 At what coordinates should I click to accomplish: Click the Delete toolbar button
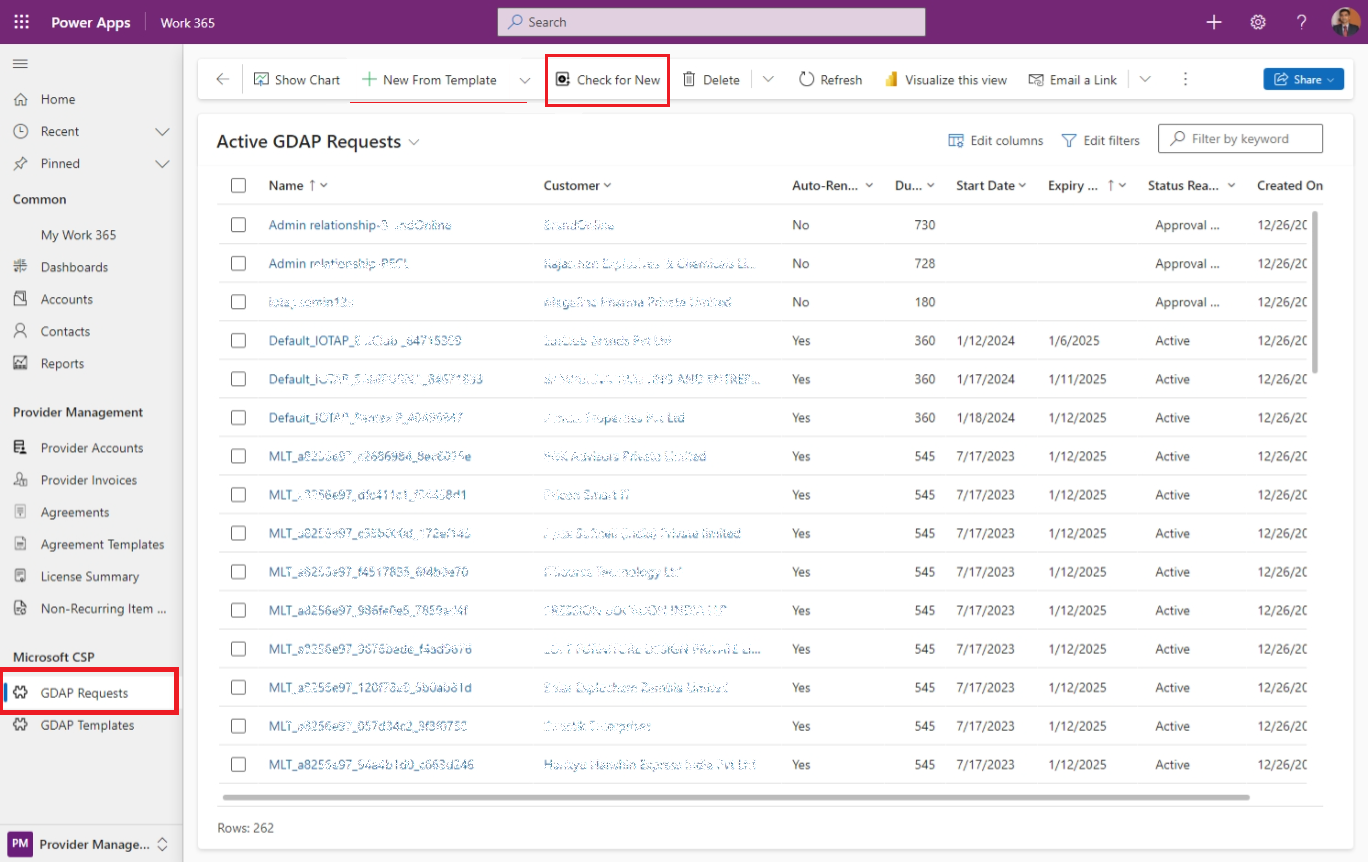coord(711,80)
